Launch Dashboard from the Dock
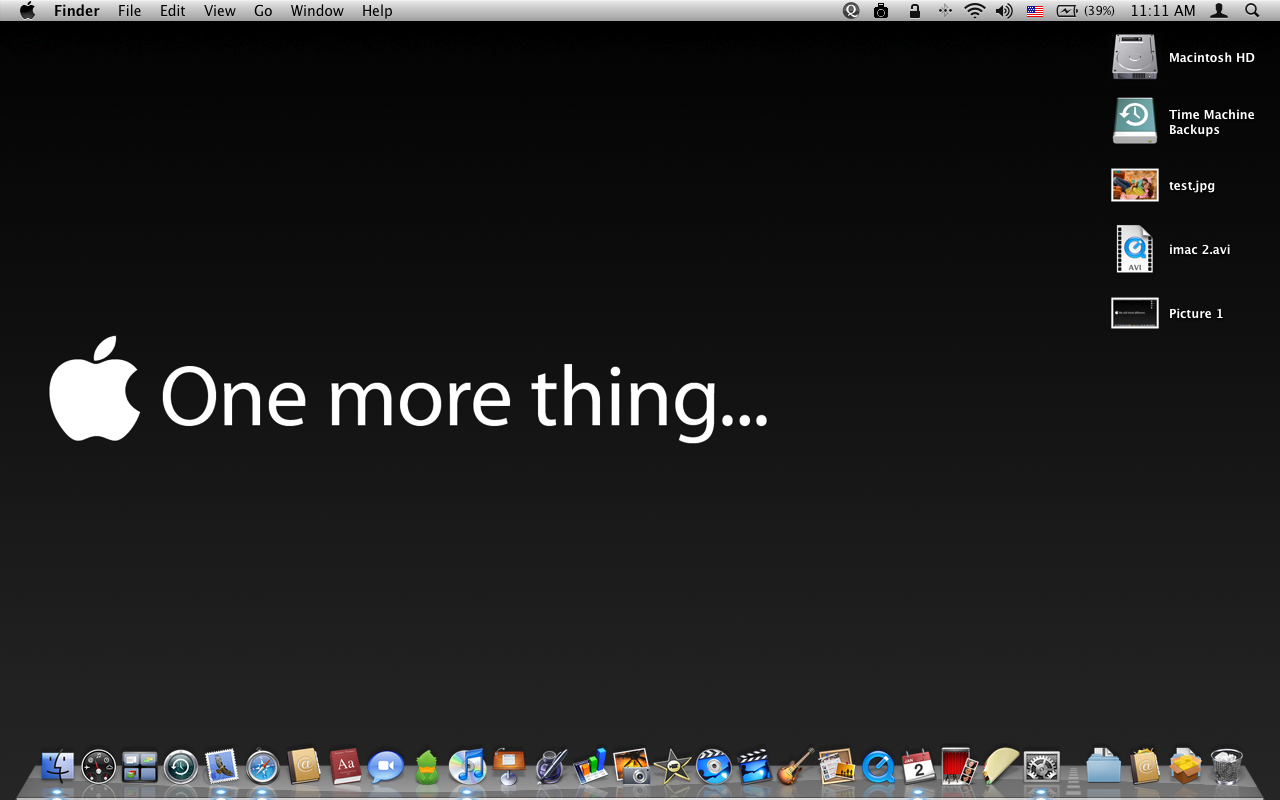This screenshot has width=1280, height=800. [x=99, y=767]
